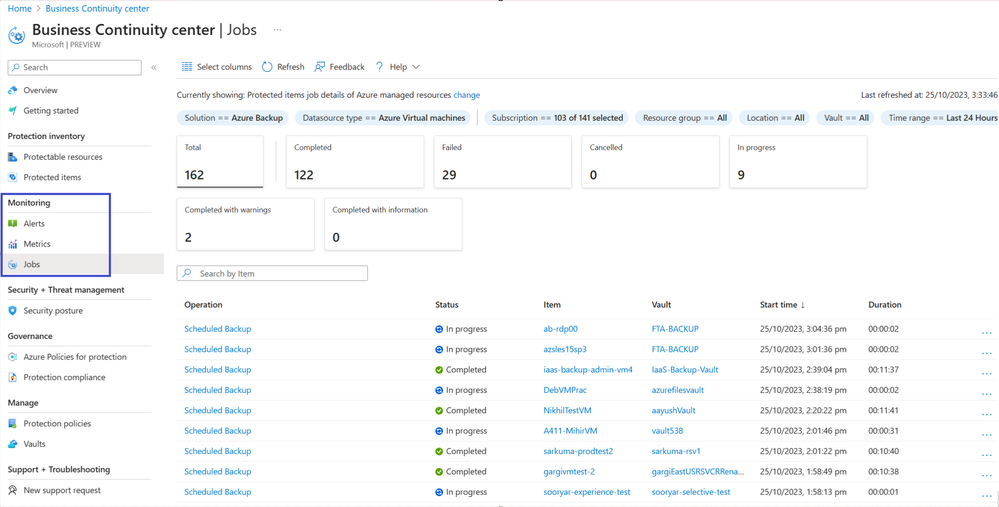
Task: Select the Failed 29 summary card
Action: point(503,162)
